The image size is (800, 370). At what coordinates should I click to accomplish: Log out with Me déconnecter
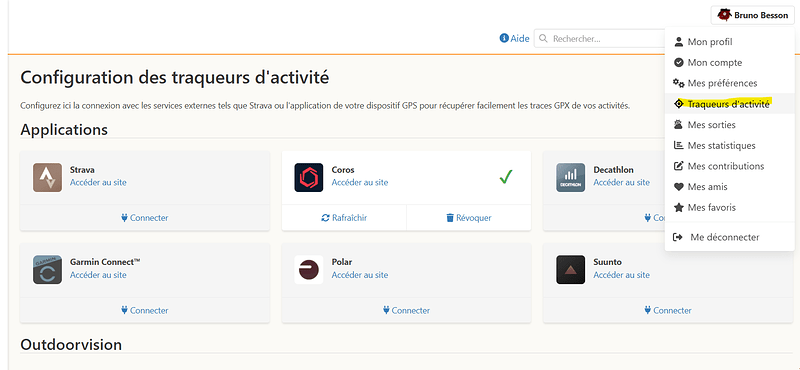coord(730,237)
